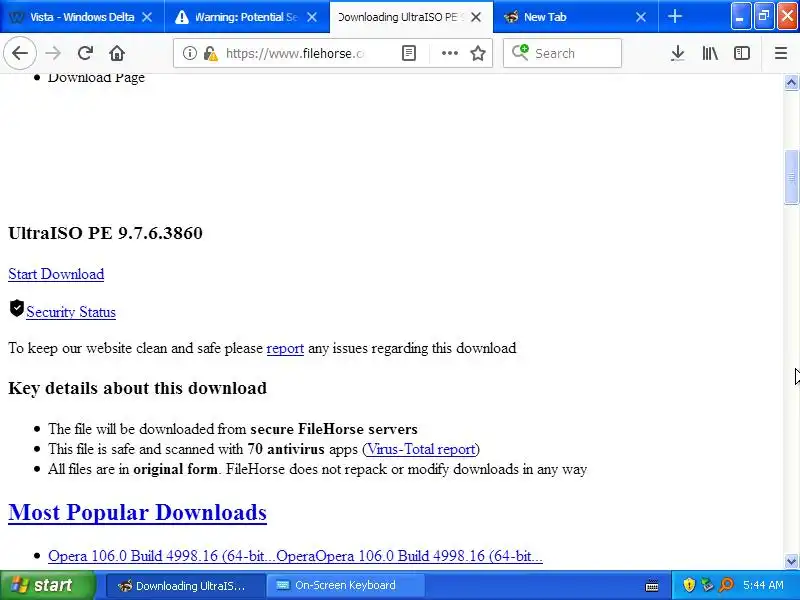Image resolution: width=800 pixels, height=600 pixels.
Task: Reload the current page
Action: pyautogui.click(x=85, y=53)
